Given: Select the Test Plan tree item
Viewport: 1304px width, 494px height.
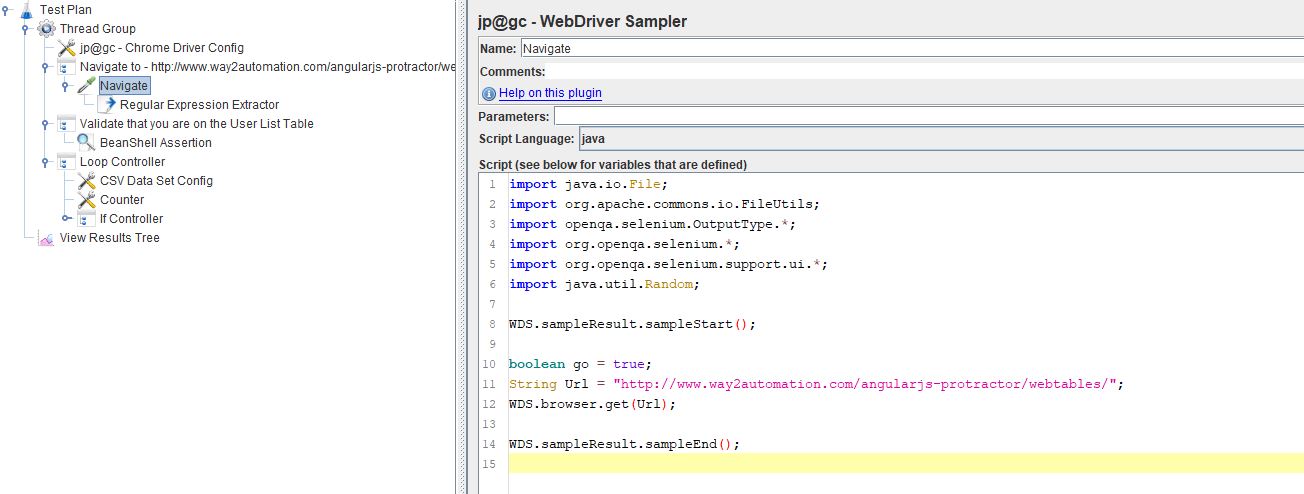Looking at the screenshot, I should click(66, 10).
